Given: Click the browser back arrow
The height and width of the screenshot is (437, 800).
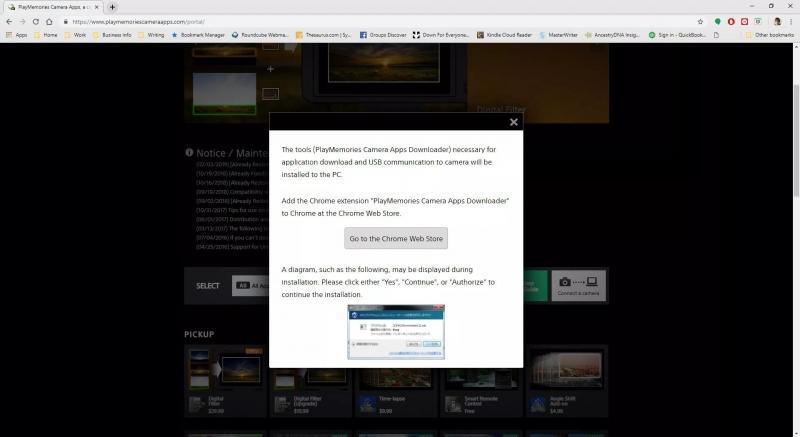Looking at the screenshot, I should tap(9, 21).
